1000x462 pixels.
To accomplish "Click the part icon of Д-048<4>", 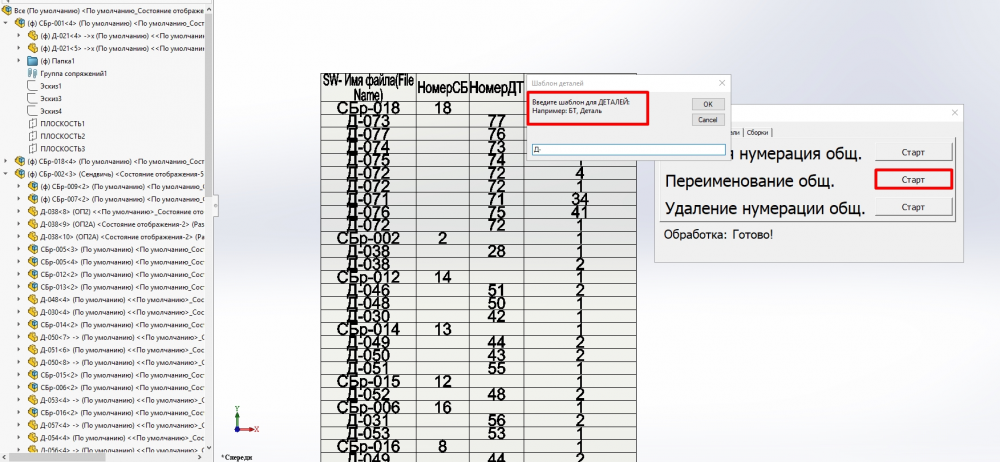I will click(33, 299).
